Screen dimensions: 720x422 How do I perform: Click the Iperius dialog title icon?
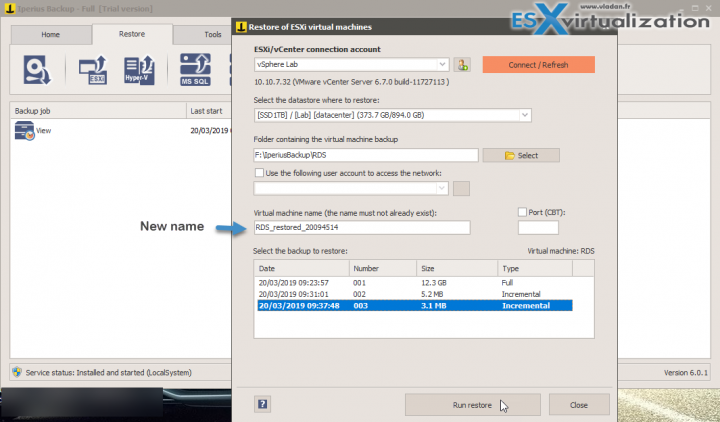[241, 27]
